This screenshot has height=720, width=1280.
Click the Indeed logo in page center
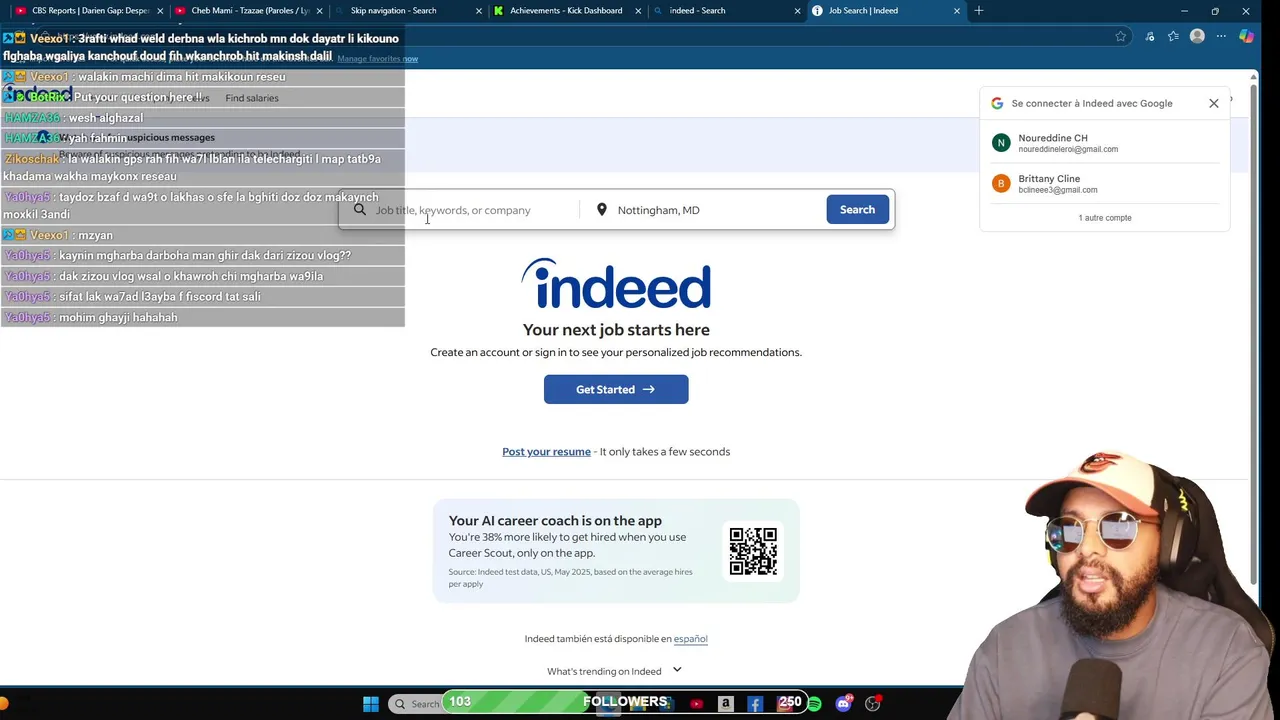[616, 284]
